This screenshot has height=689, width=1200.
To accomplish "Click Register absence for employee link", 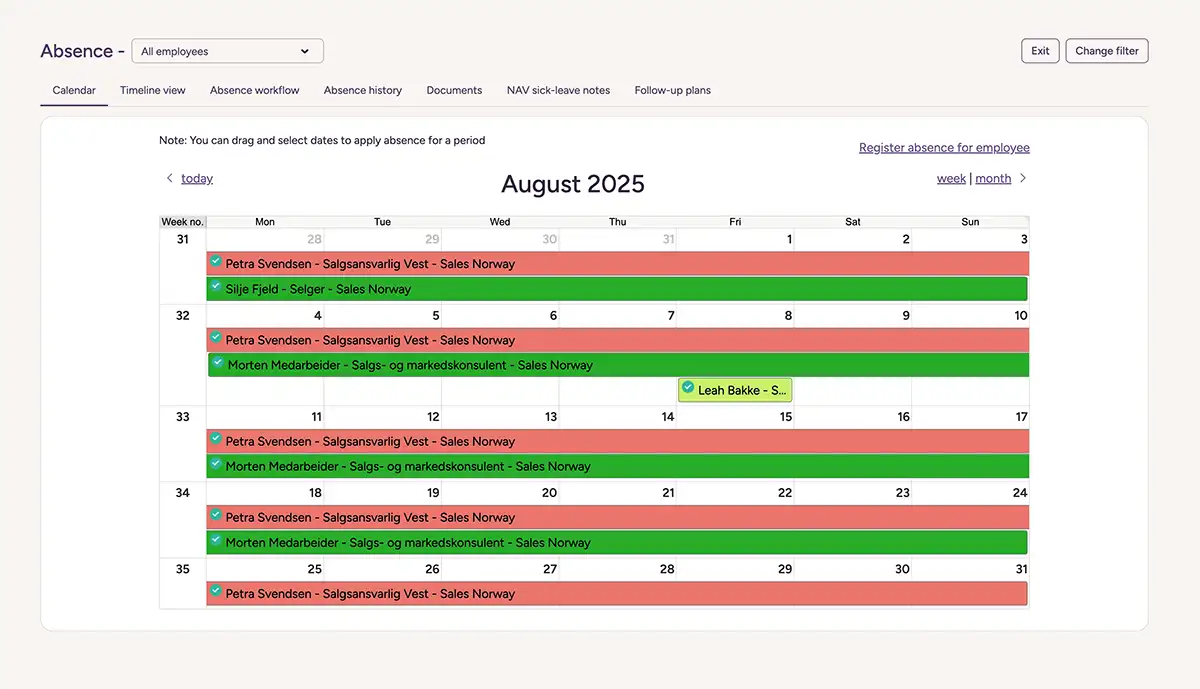I will pos(944,148).
